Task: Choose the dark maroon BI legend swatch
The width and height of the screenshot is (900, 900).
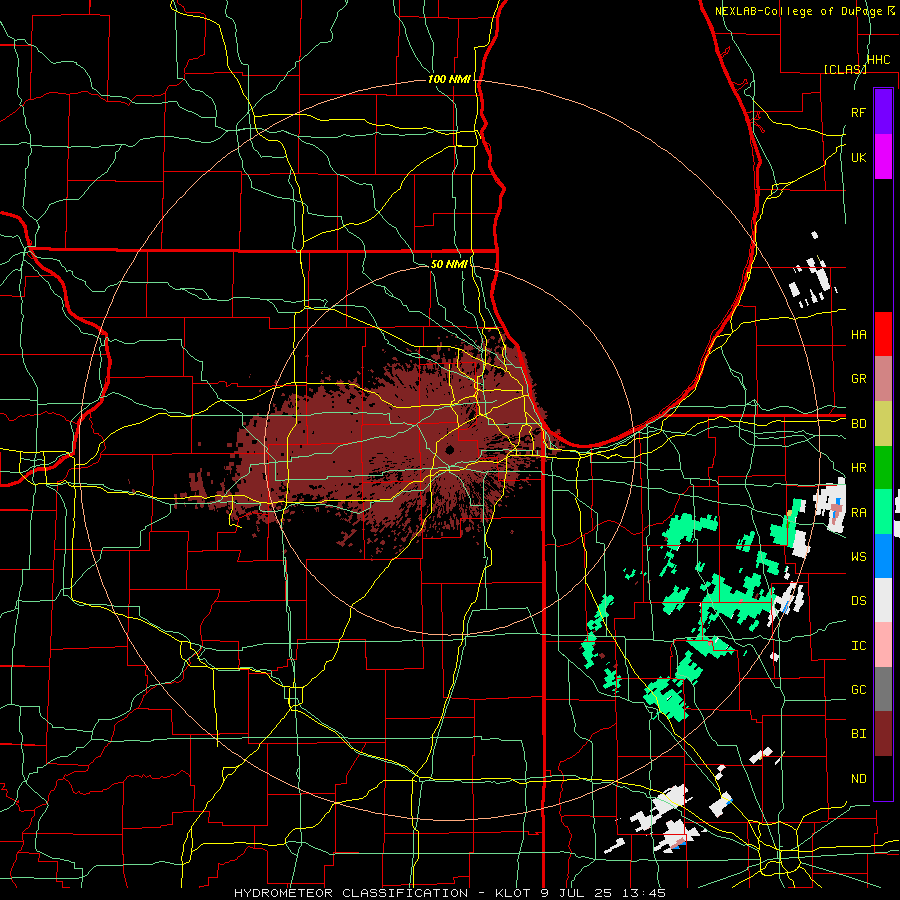Action: (883, 734)
